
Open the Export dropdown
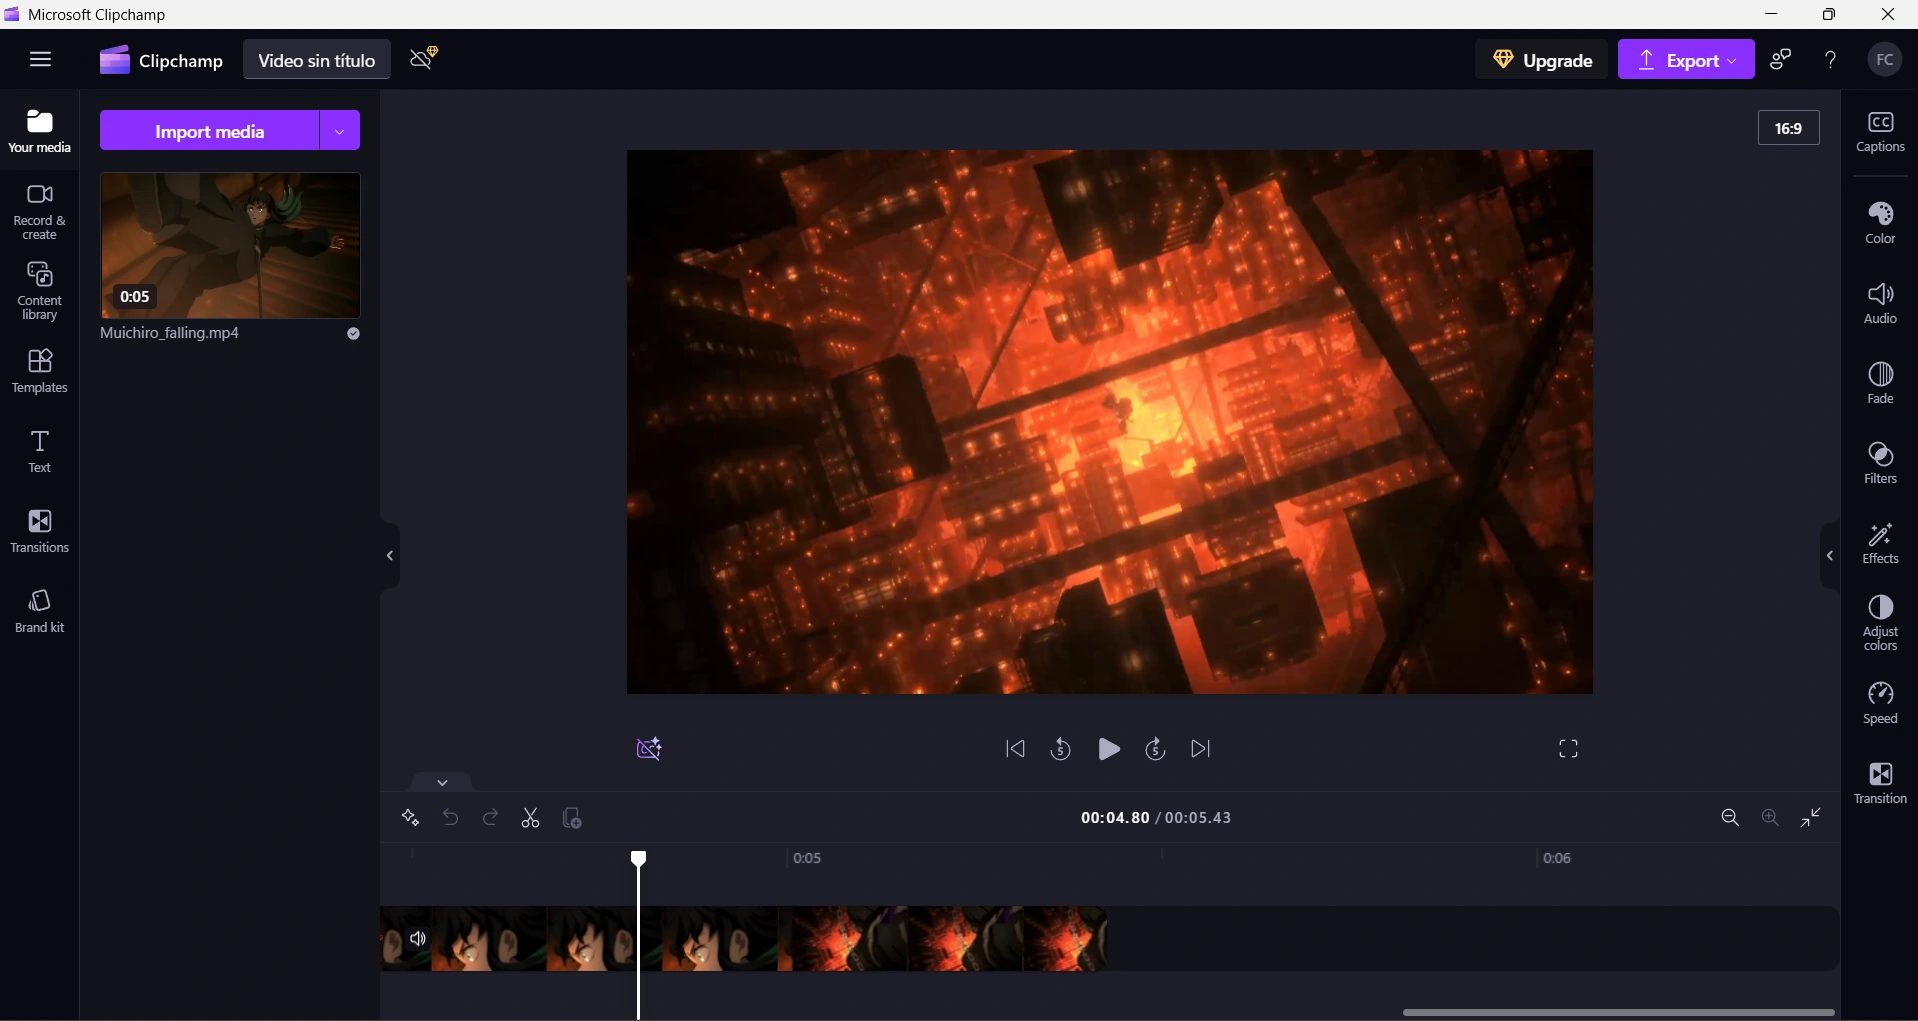(1686, 60)
